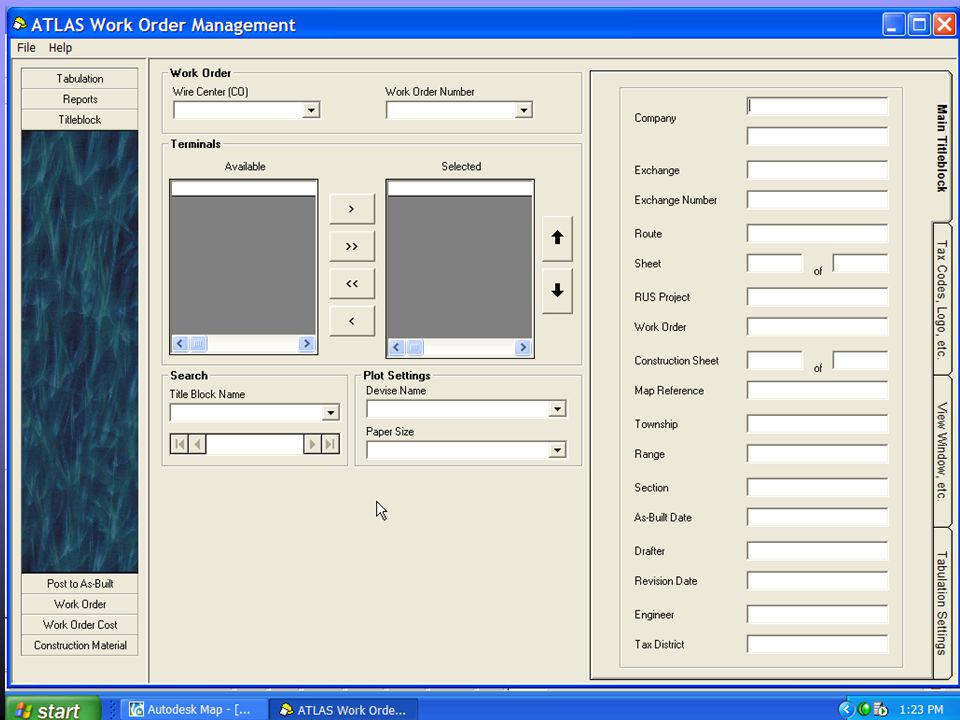Click first Construction Sheet field
This screenshot has height=720, width=960.
pyautogui.click(x=774, y=361)
